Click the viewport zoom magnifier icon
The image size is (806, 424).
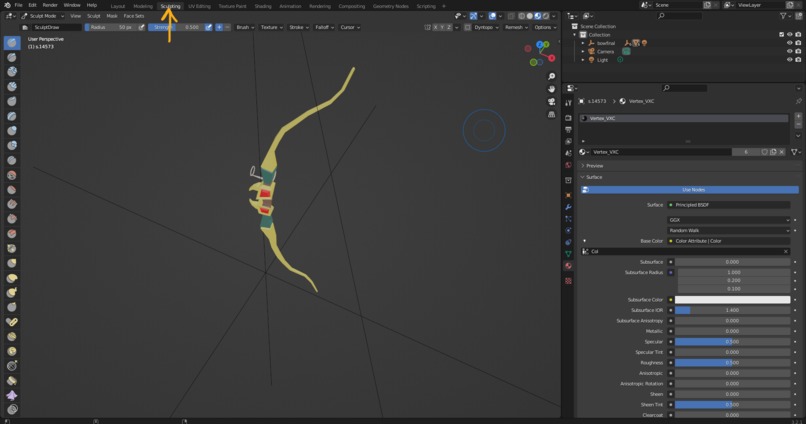pyautogui.click(x=552, y=76)
